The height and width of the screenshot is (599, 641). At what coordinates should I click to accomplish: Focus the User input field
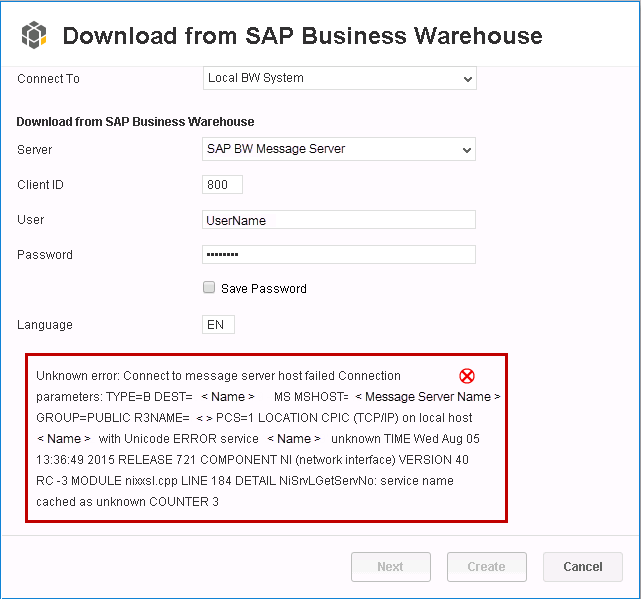click(x=339, y=220)
